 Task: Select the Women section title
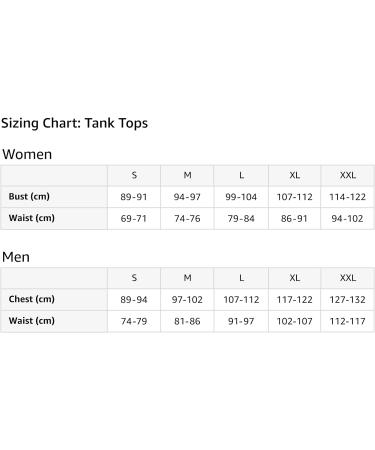[x=27, y=154]
